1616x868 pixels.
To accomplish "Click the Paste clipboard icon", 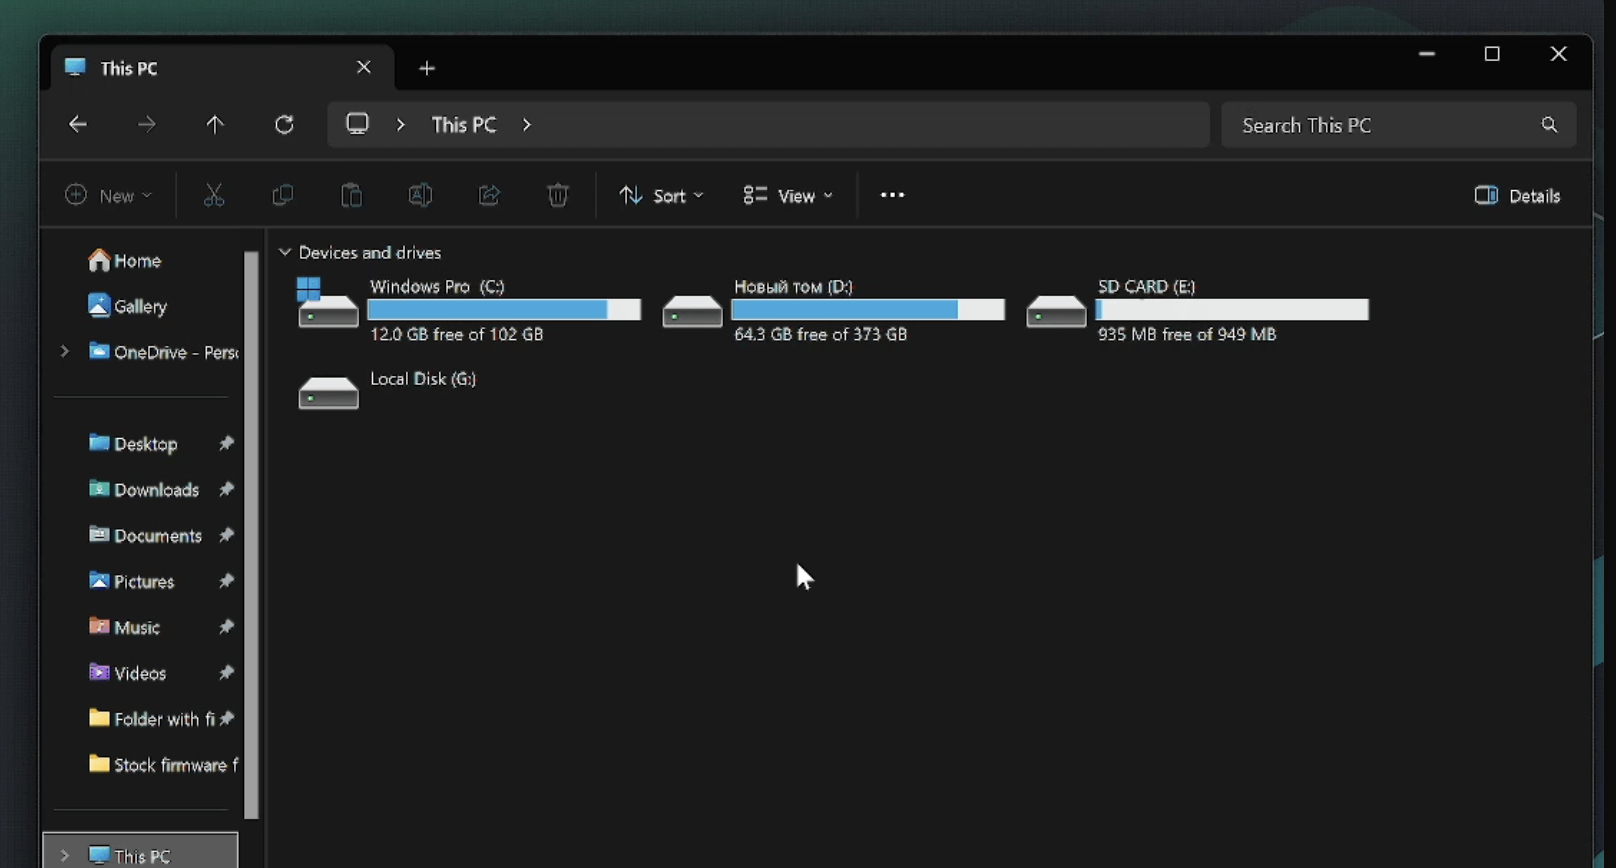I will point(351,195).
